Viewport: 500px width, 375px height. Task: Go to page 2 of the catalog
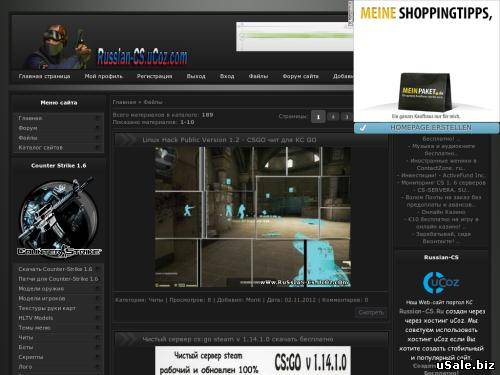[333, 117]
